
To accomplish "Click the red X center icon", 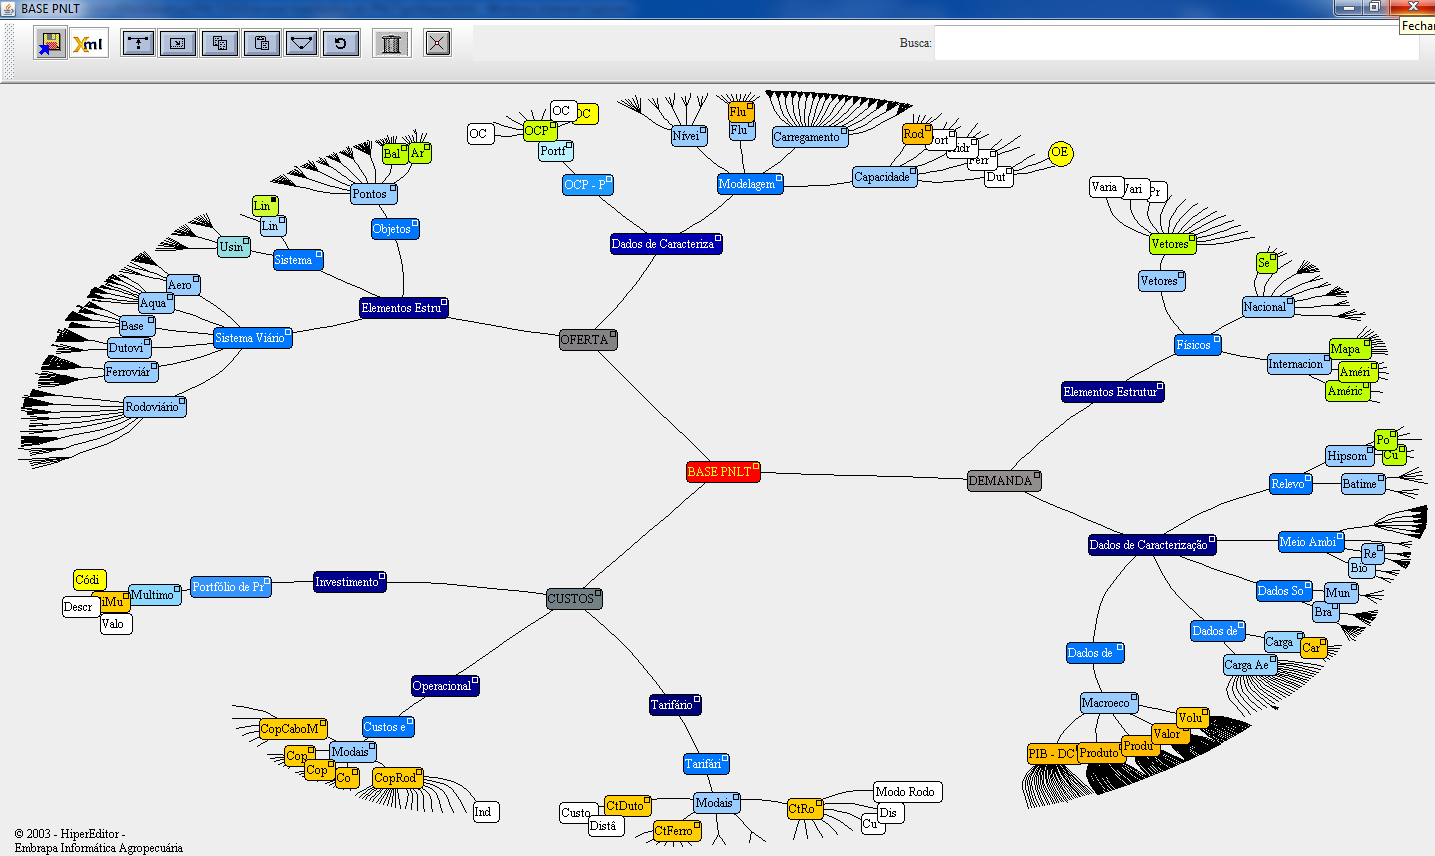I will point(437,43).
